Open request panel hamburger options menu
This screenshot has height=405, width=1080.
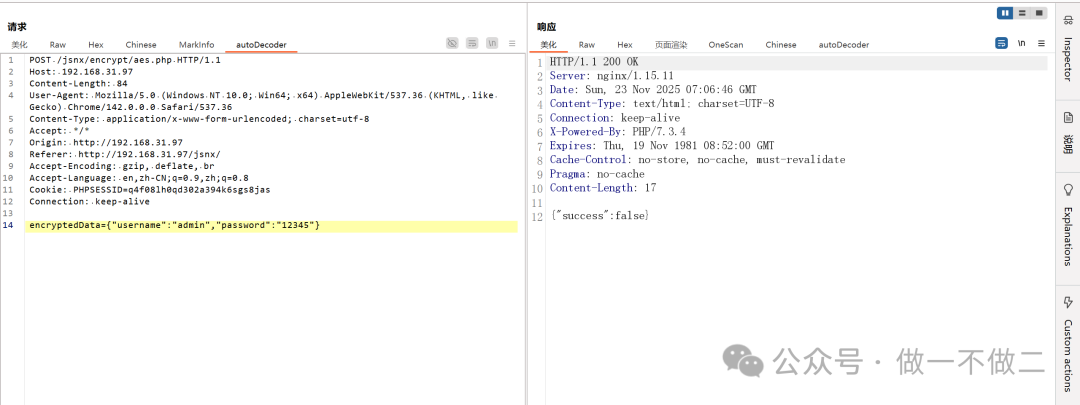[512, 43]
